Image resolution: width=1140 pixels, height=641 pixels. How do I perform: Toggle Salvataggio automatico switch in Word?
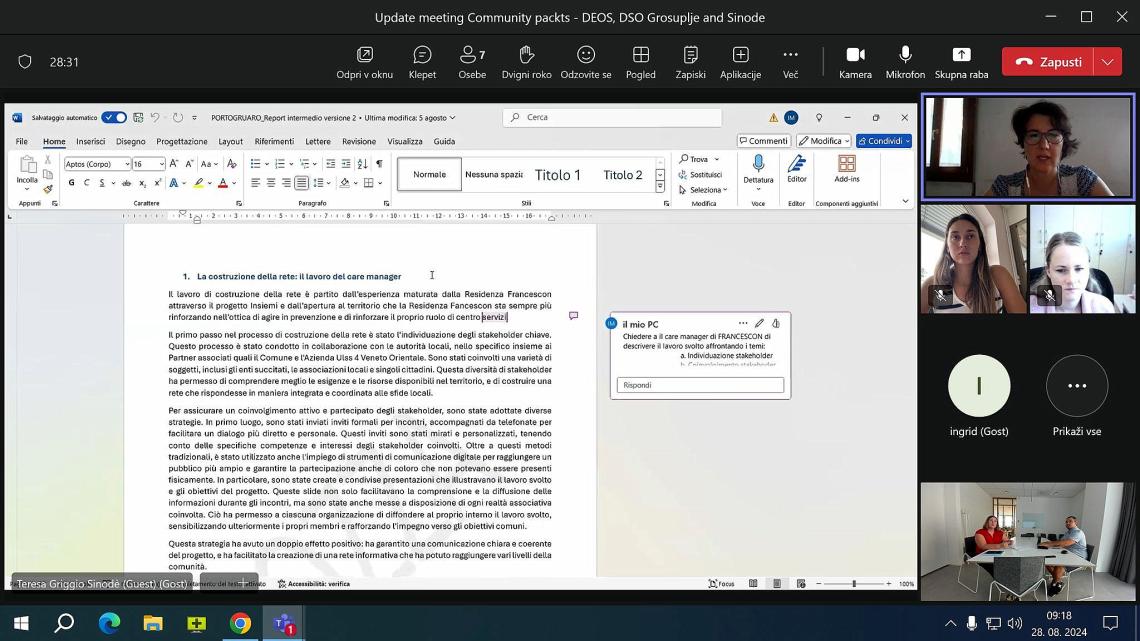point(113,117)
